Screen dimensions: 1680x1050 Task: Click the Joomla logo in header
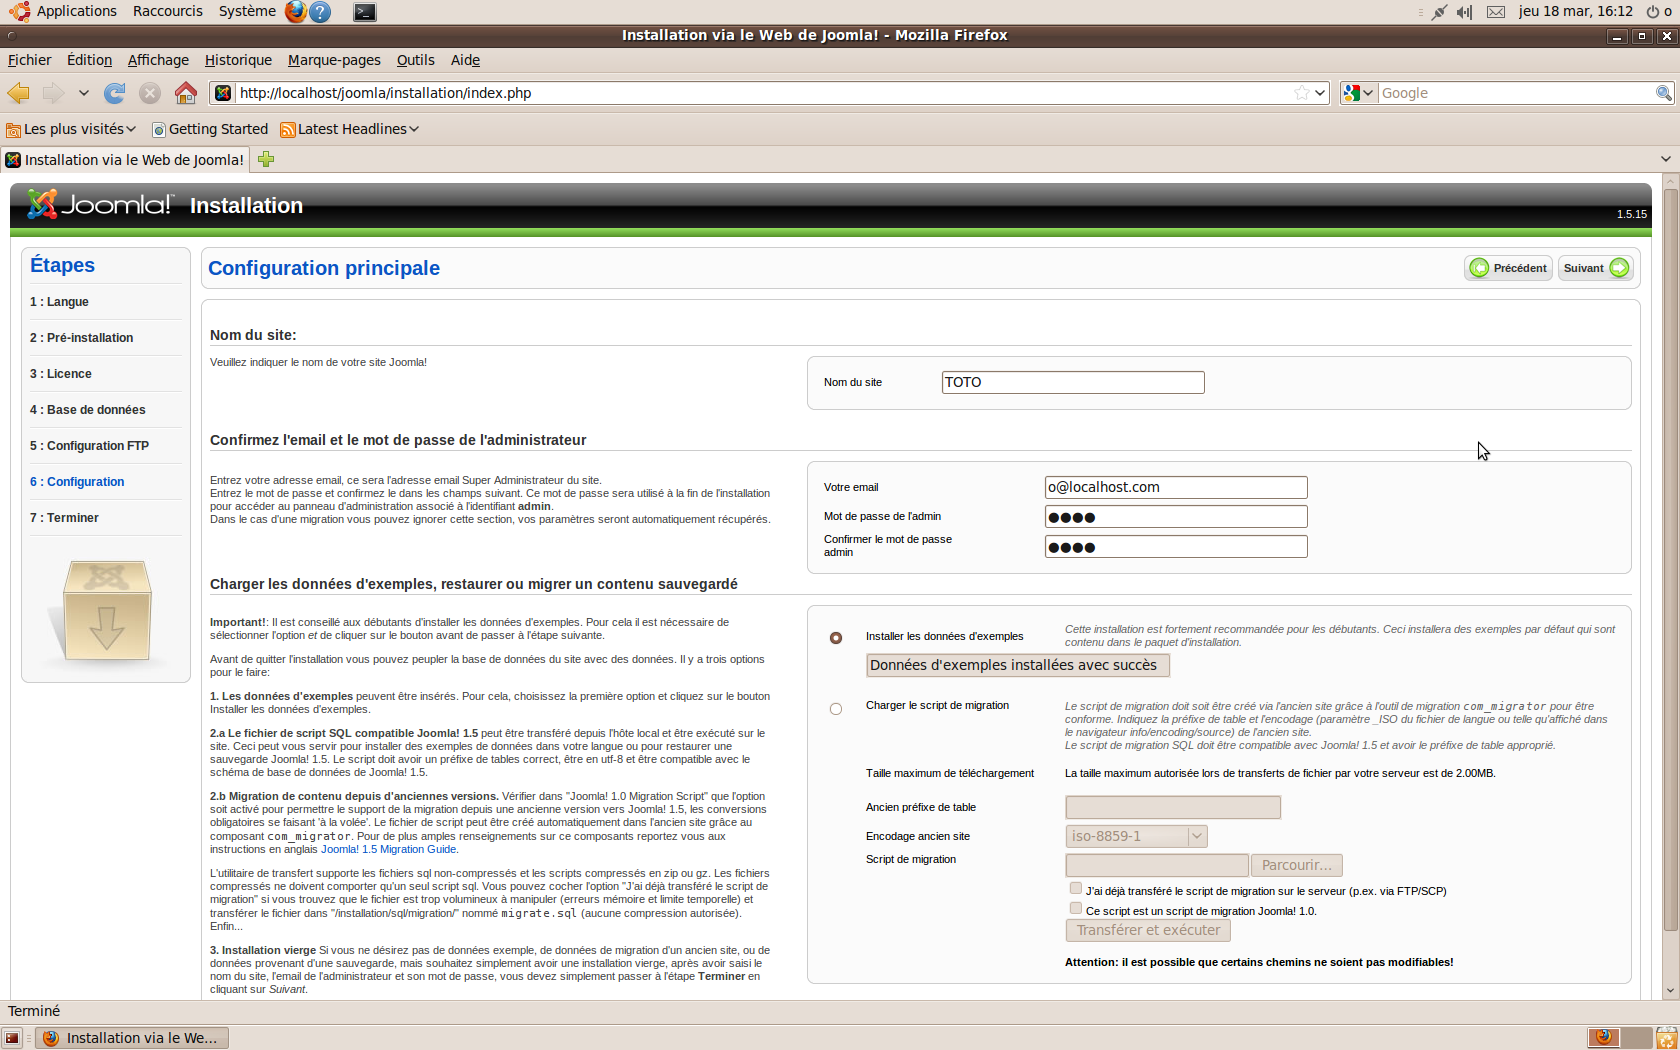pos(99,205)
